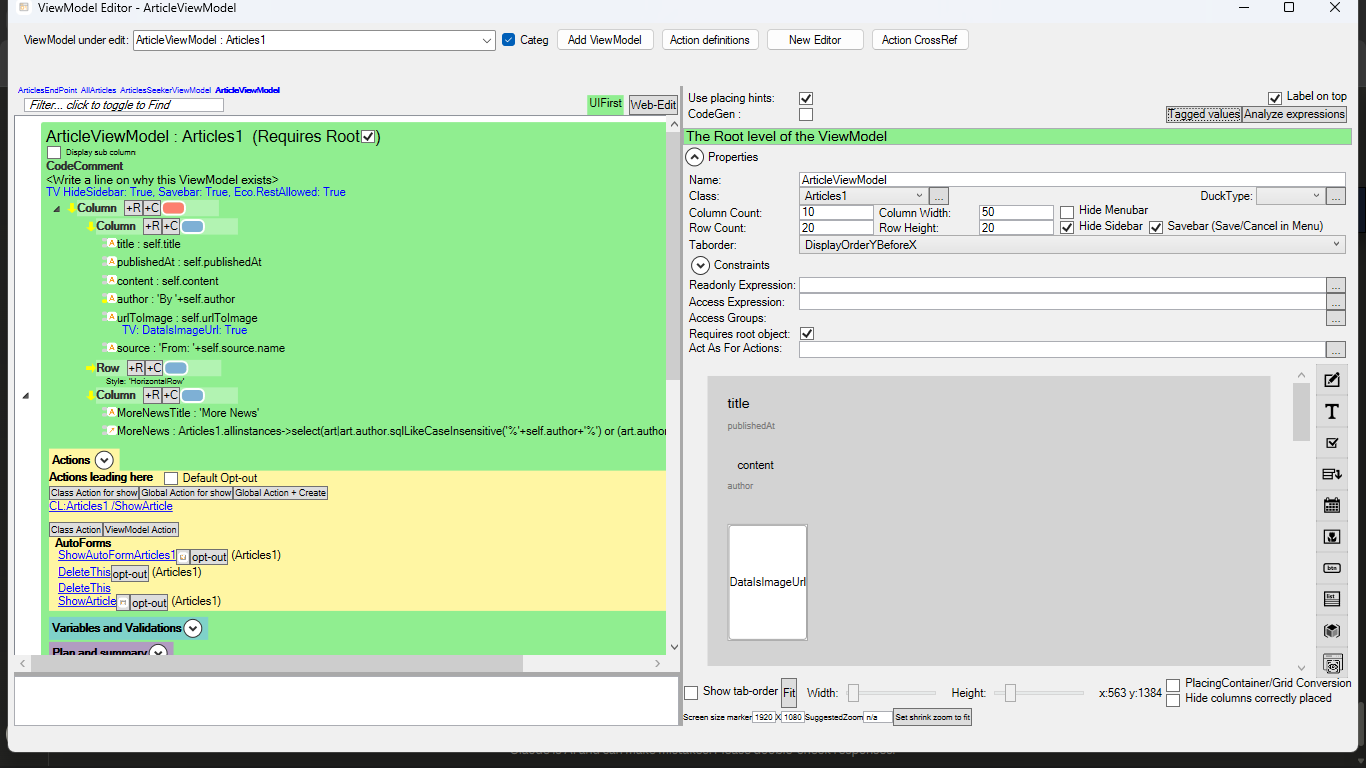Open the ShowAutoFormArticles1 link
This screenshot has height=768, width=1366.
coord(116,555)
